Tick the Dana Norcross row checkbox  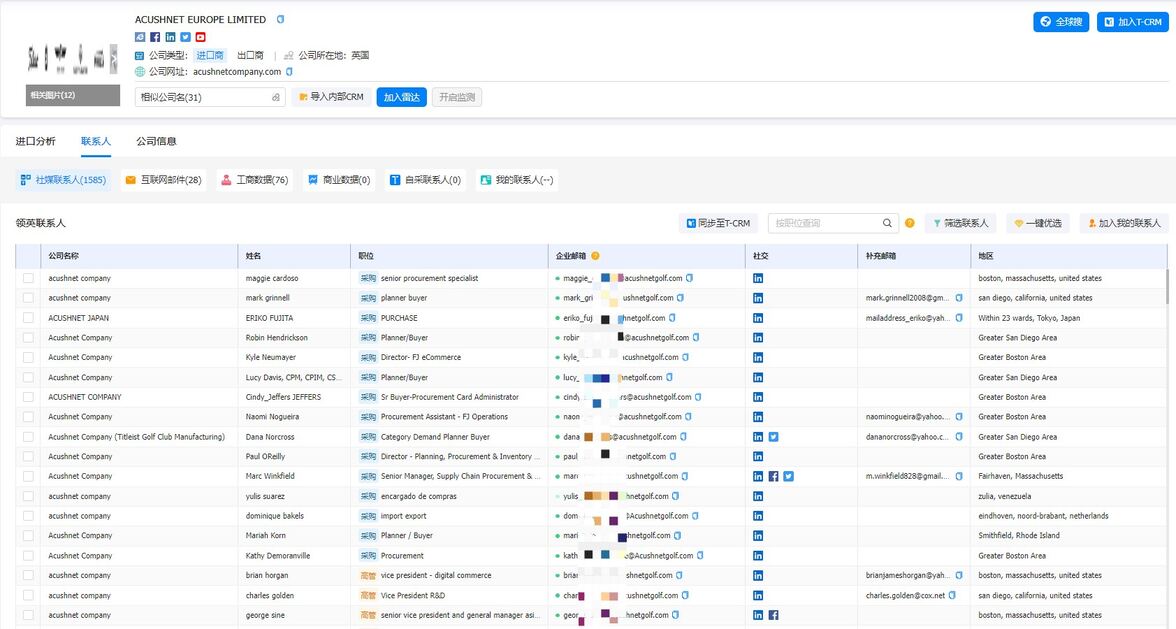(x=28, y=437)
